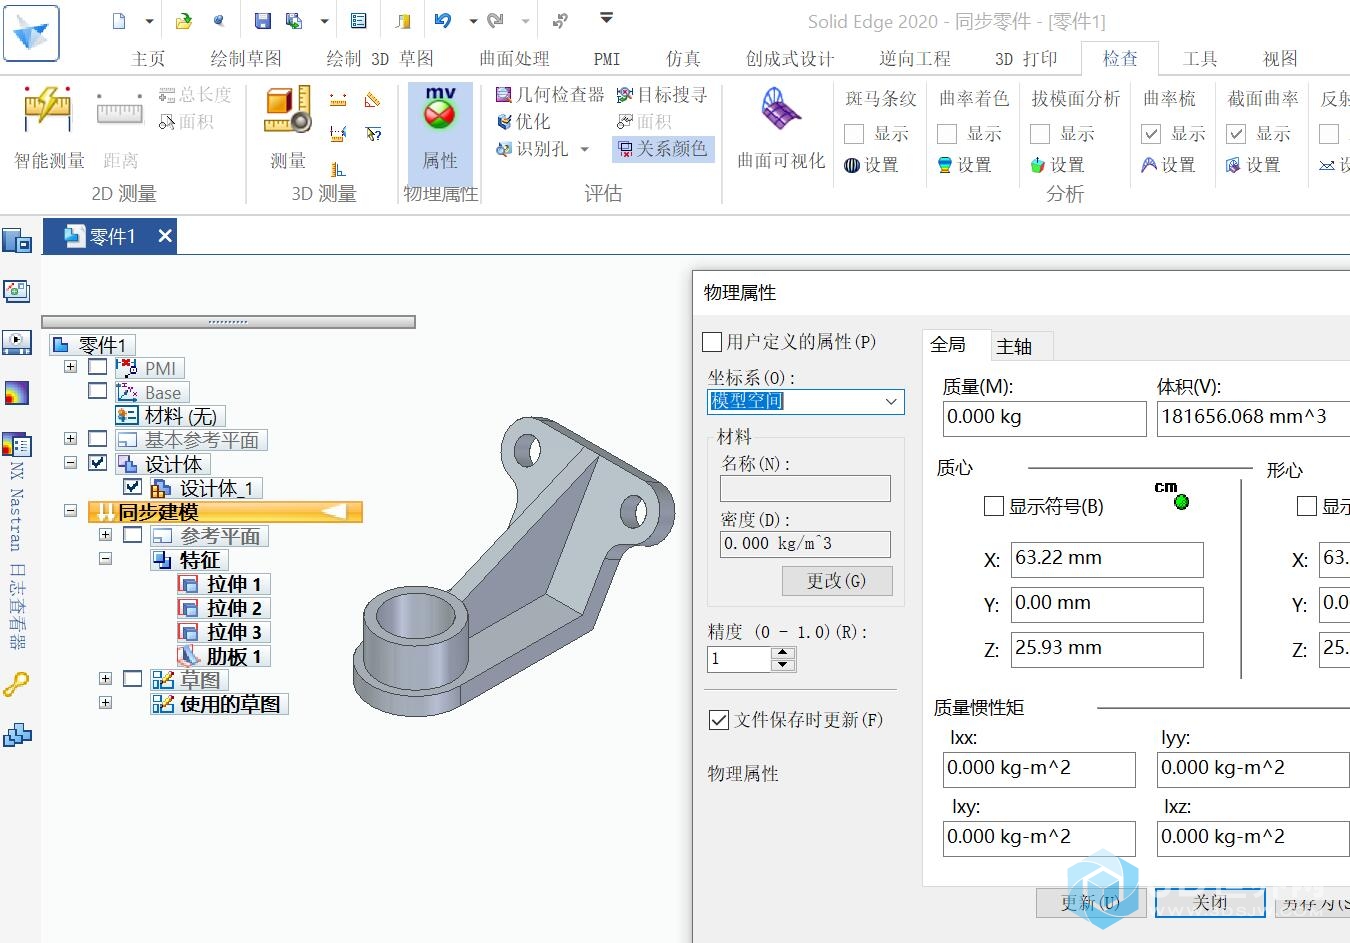Open the Customize Quick Access Toolbar dropdown
The width and height of the screenshot is (1350, 943).
coord(606,19)
